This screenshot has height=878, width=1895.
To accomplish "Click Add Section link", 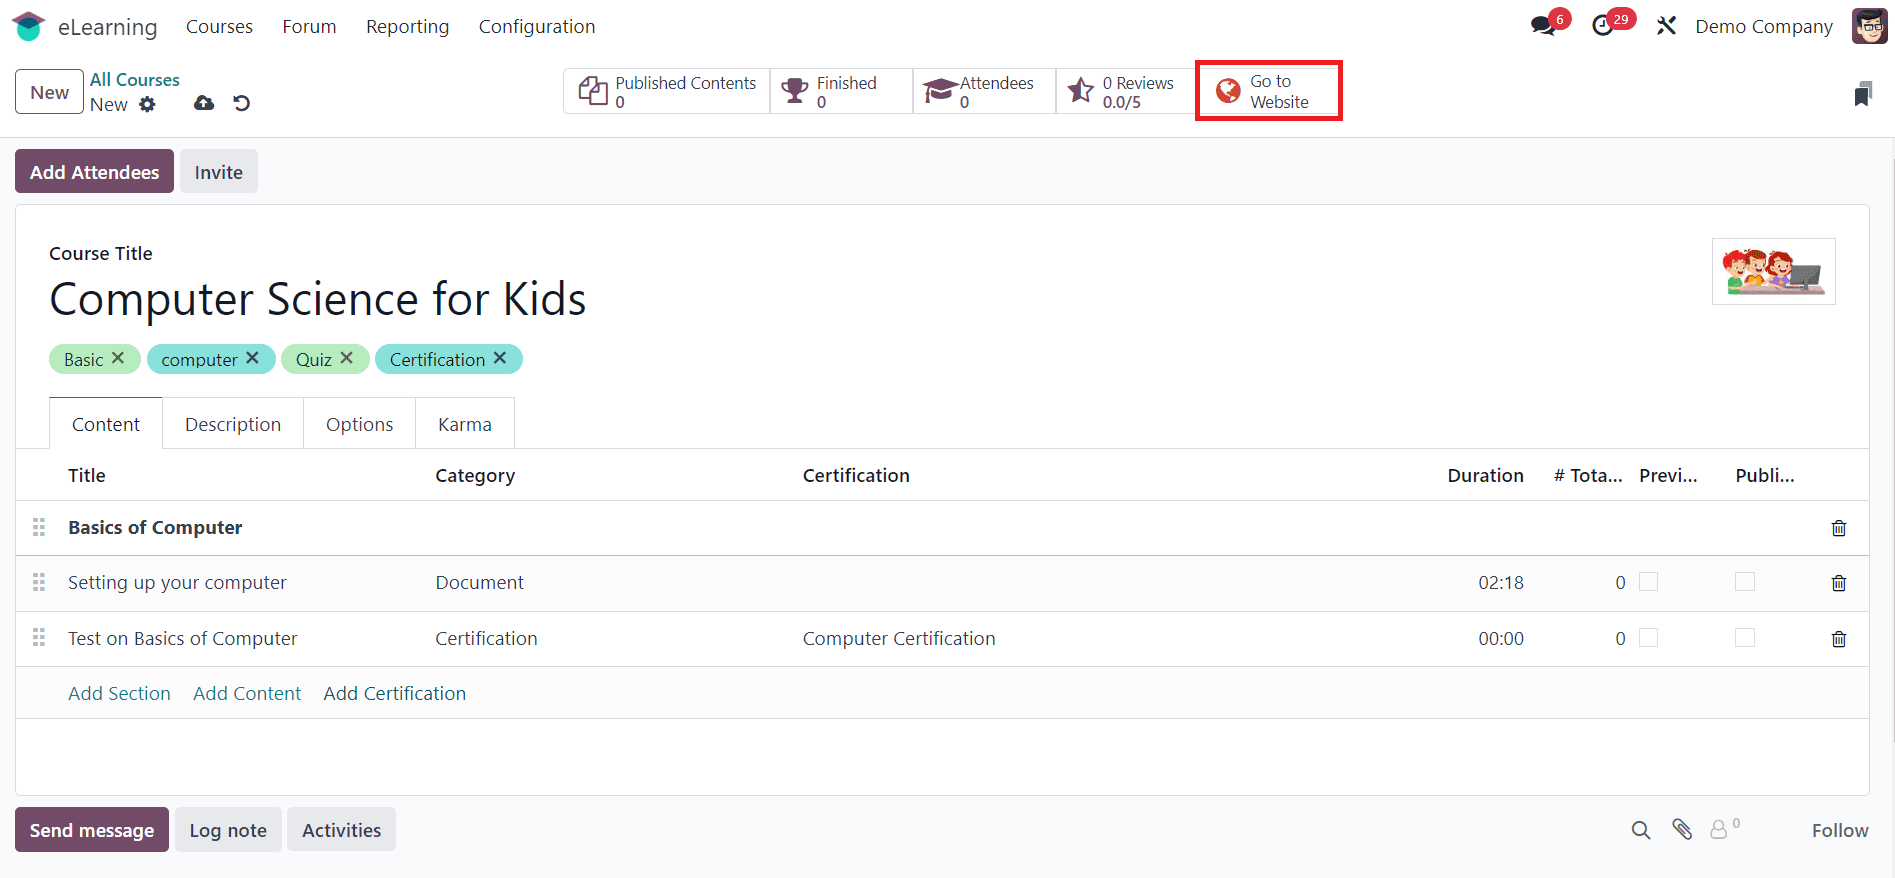I will [x=119, y=693].
